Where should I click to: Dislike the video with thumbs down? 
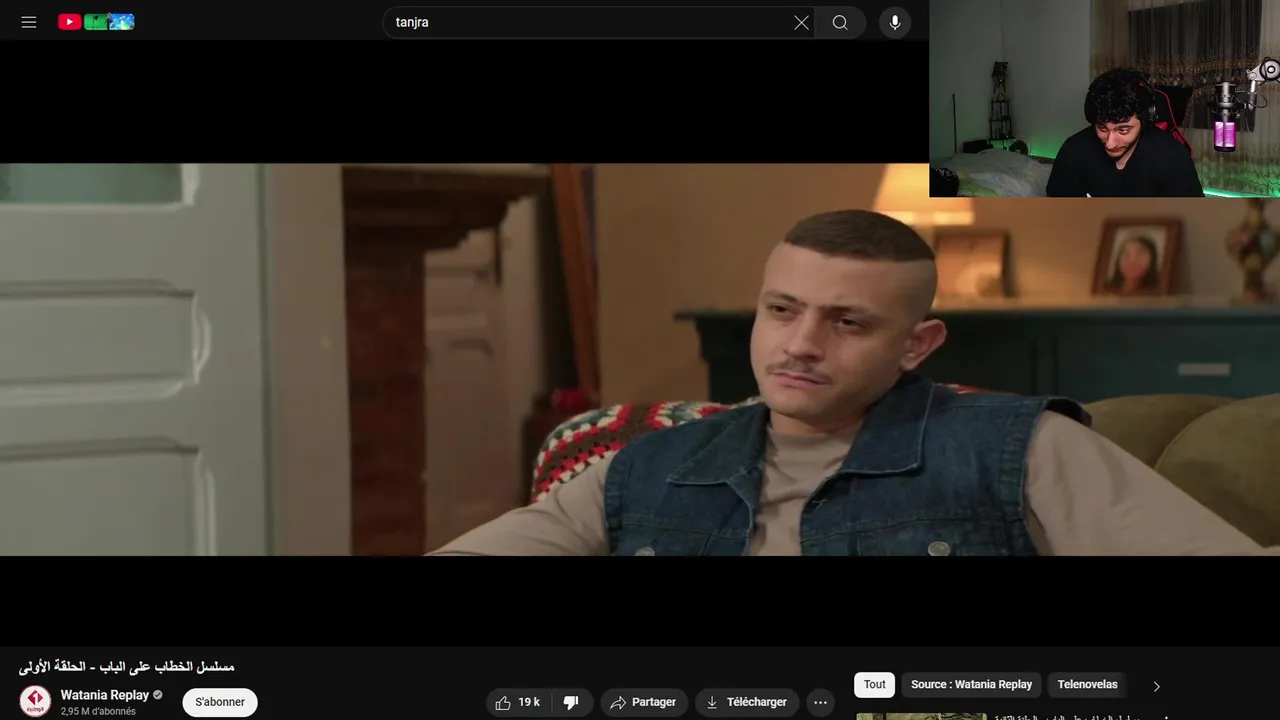572,702
